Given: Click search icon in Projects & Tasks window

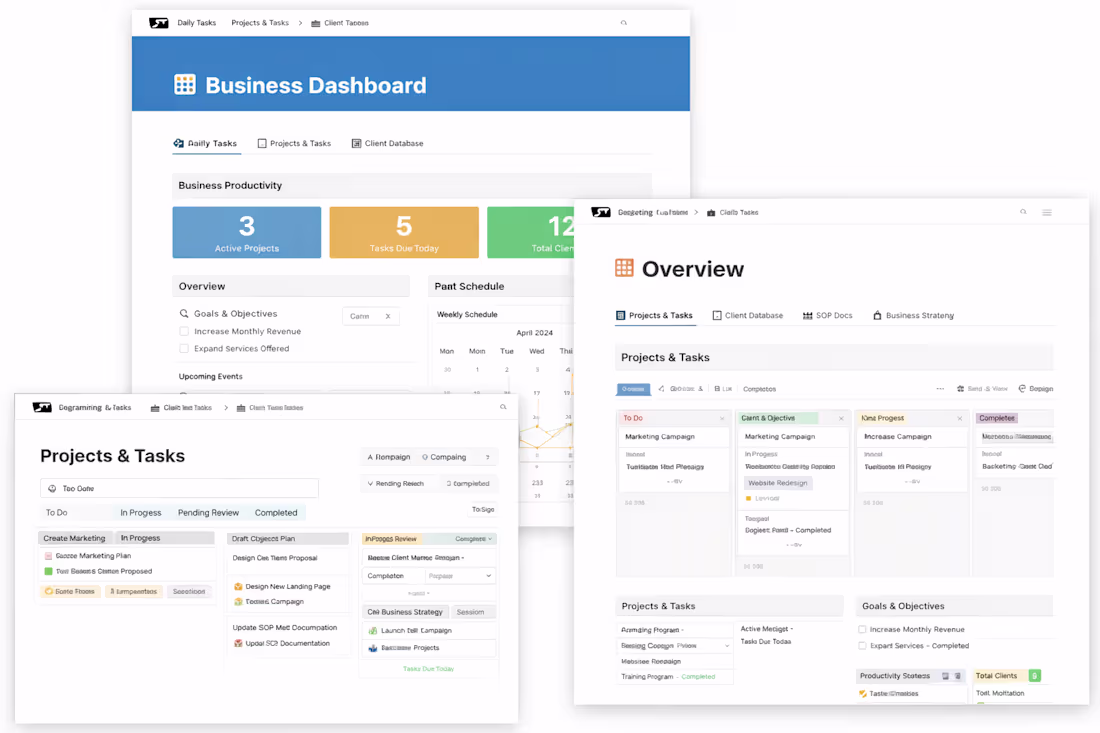Looking at the screenshot, I should coord(503,407).
